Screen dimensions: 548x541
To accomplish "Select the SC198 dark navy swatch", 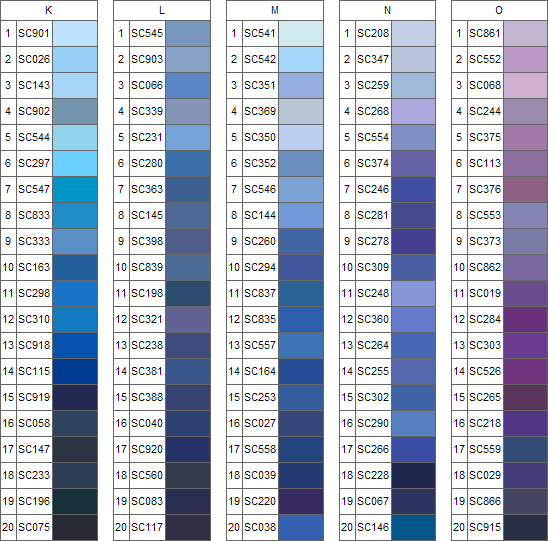I will (188, 293).
